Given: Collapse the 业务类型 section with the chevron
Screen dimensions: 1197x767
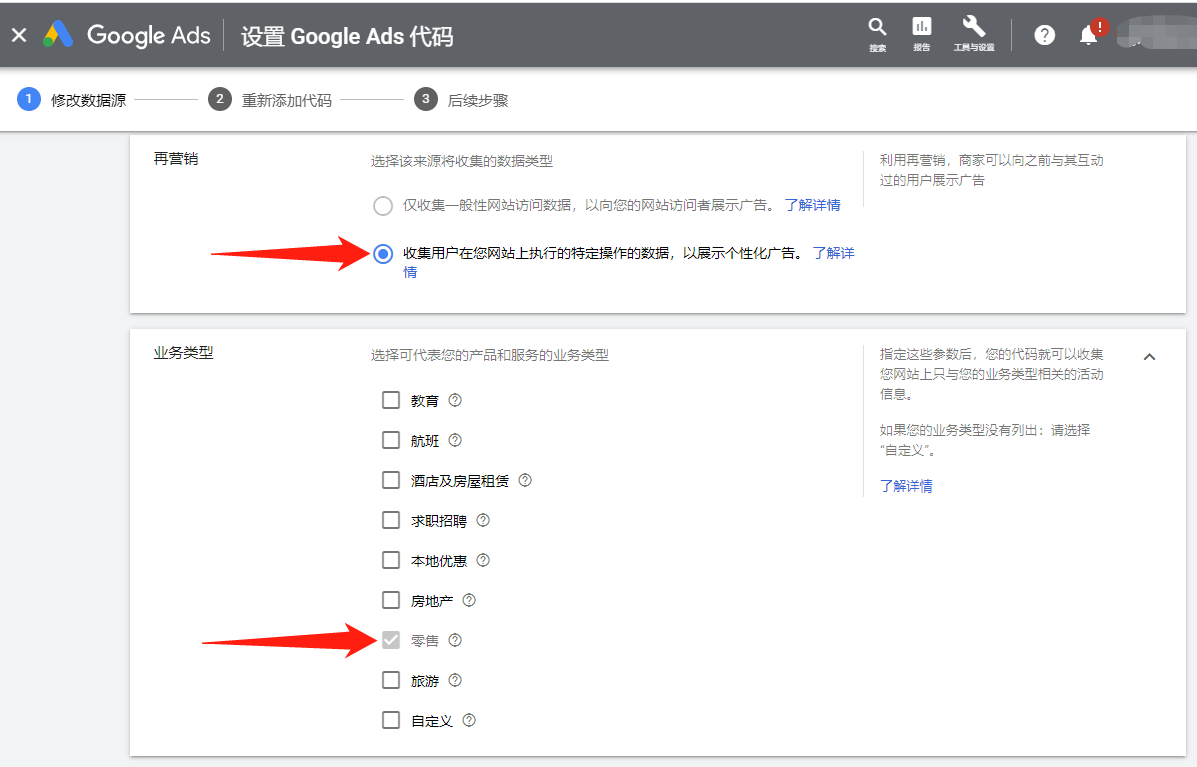Looking at the screenshot, I should [1150, 356].
